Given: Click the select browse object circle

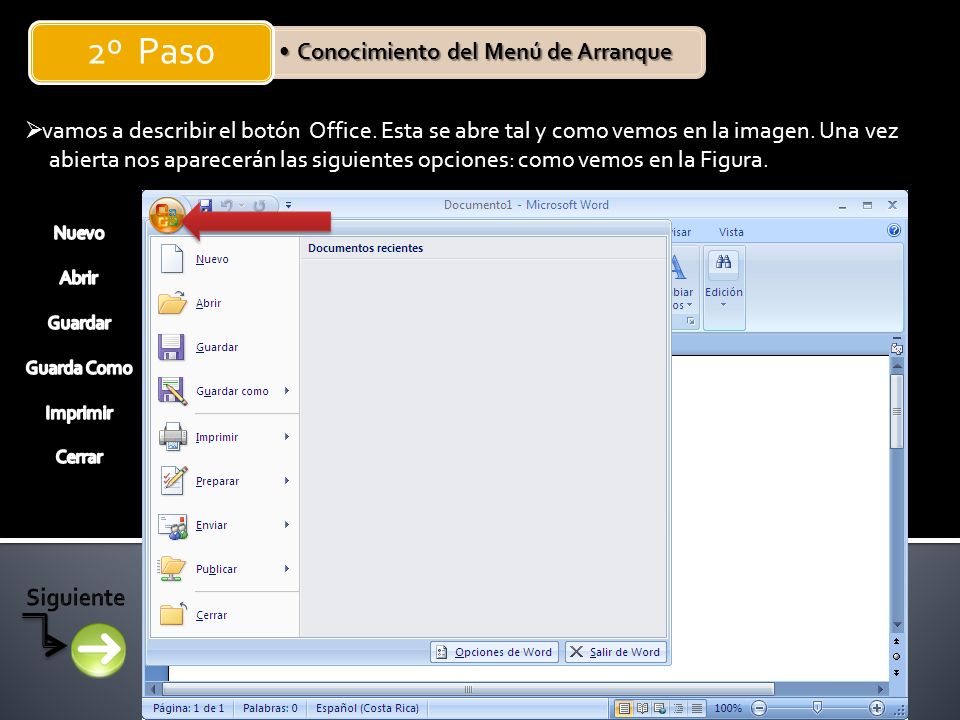Looking at the screenshot, I should (896, 657).
